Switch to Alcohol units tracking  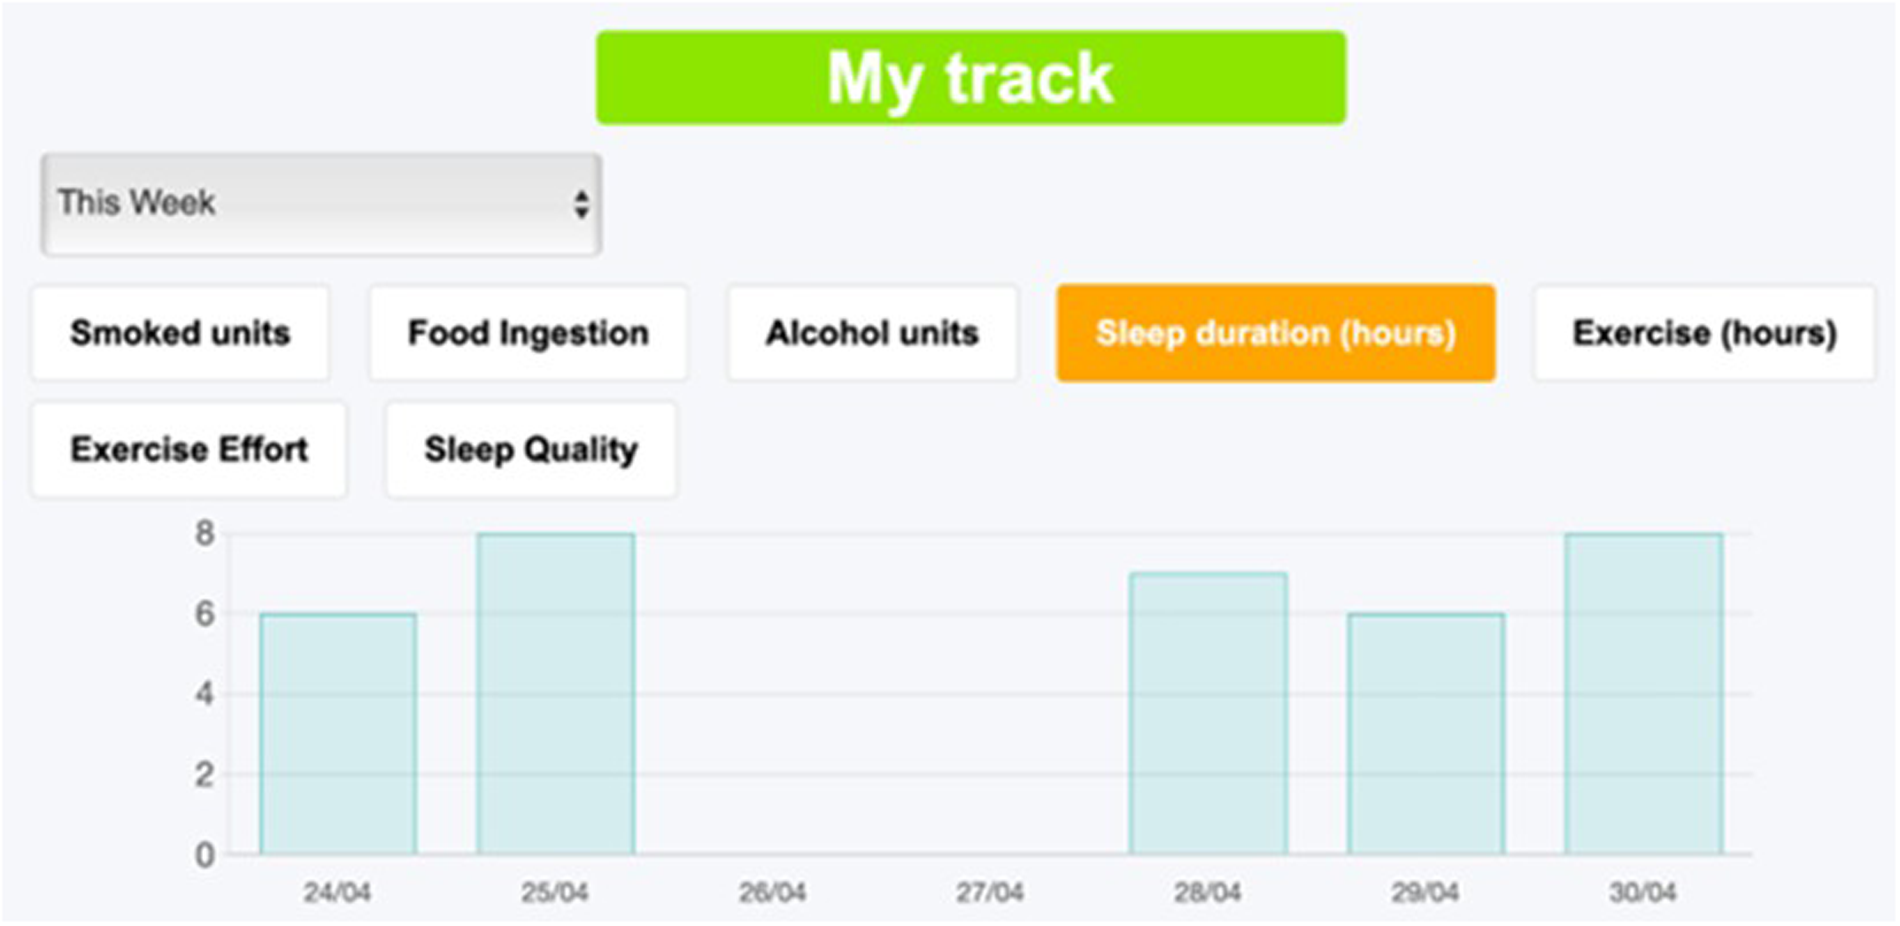872,333
